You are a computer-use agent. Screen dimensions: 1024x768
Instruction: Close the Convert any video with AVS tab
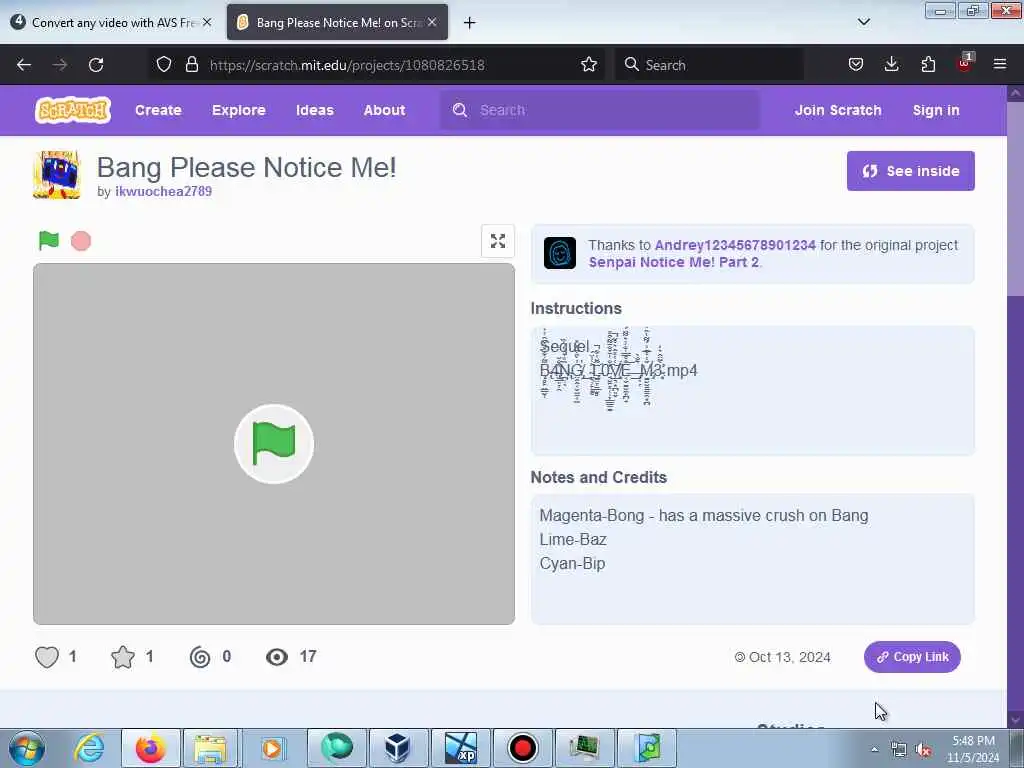click(x=207, y=22)
